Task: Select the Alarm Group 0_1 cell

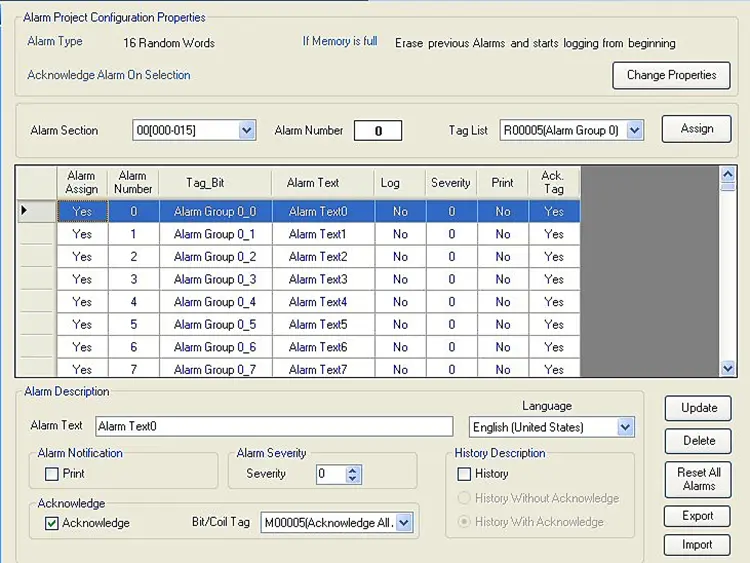Action: (x=215, y=234)
